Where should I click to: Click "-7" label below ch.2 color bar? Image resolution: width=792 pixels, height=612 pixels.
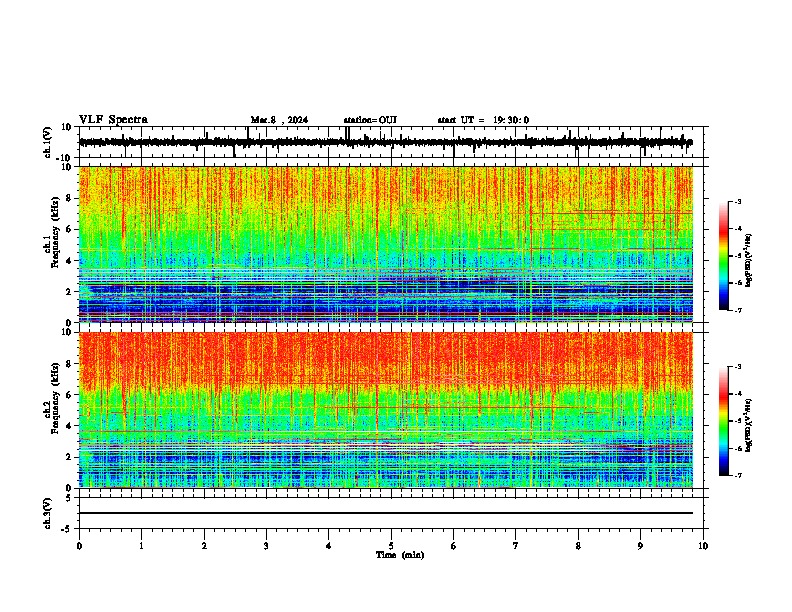(737, 476)
